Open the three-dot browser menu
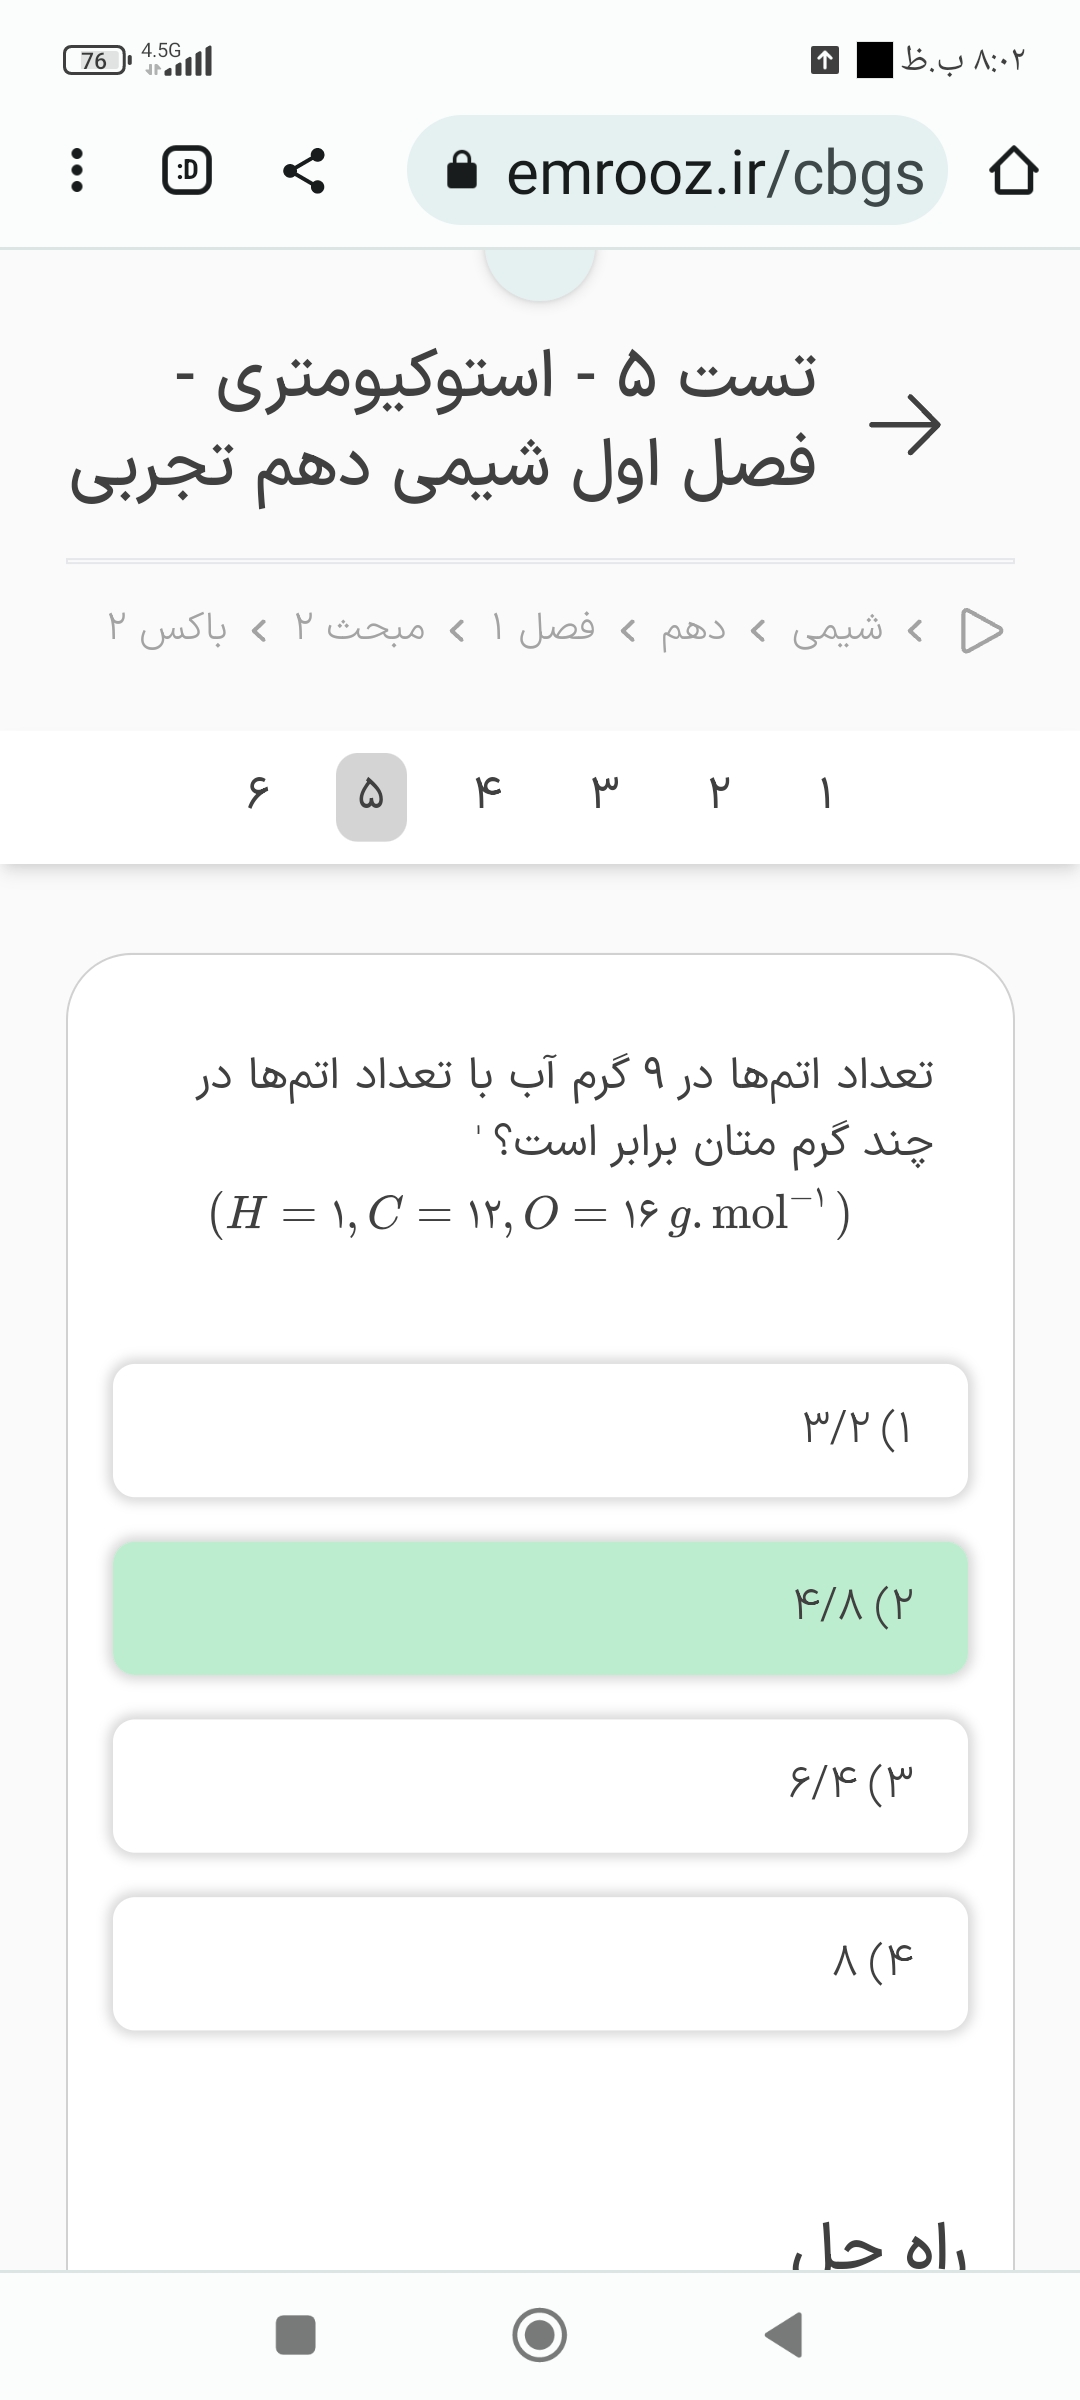This screenshot has height=2400, width=1080. coord(76,171)
